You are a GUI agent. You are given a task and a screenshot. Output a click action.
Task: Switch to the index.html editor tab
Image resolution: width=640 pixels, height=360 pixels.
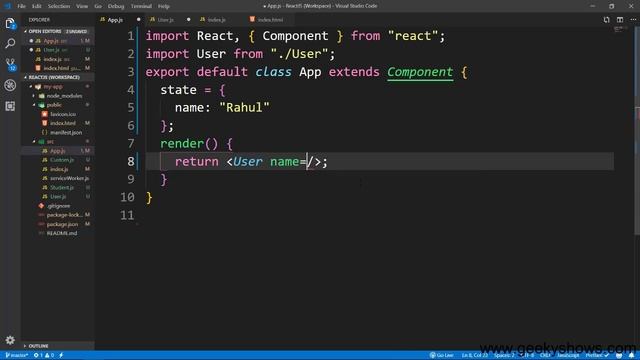pos(270,20)
